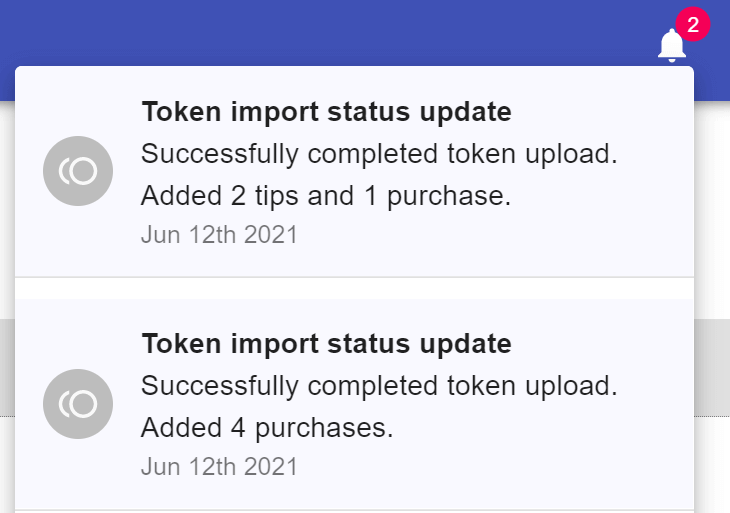Click the notification bell icon

[x=671, y=46]
